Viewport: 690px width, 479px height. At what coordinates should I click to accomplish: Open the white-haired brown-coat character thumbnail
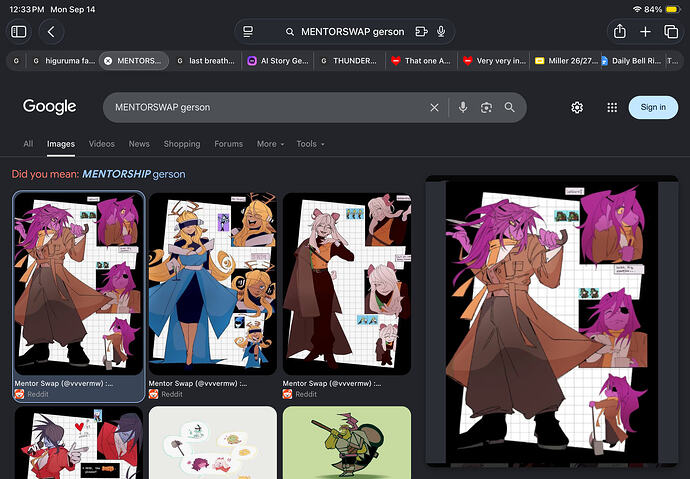pos(347,284)
